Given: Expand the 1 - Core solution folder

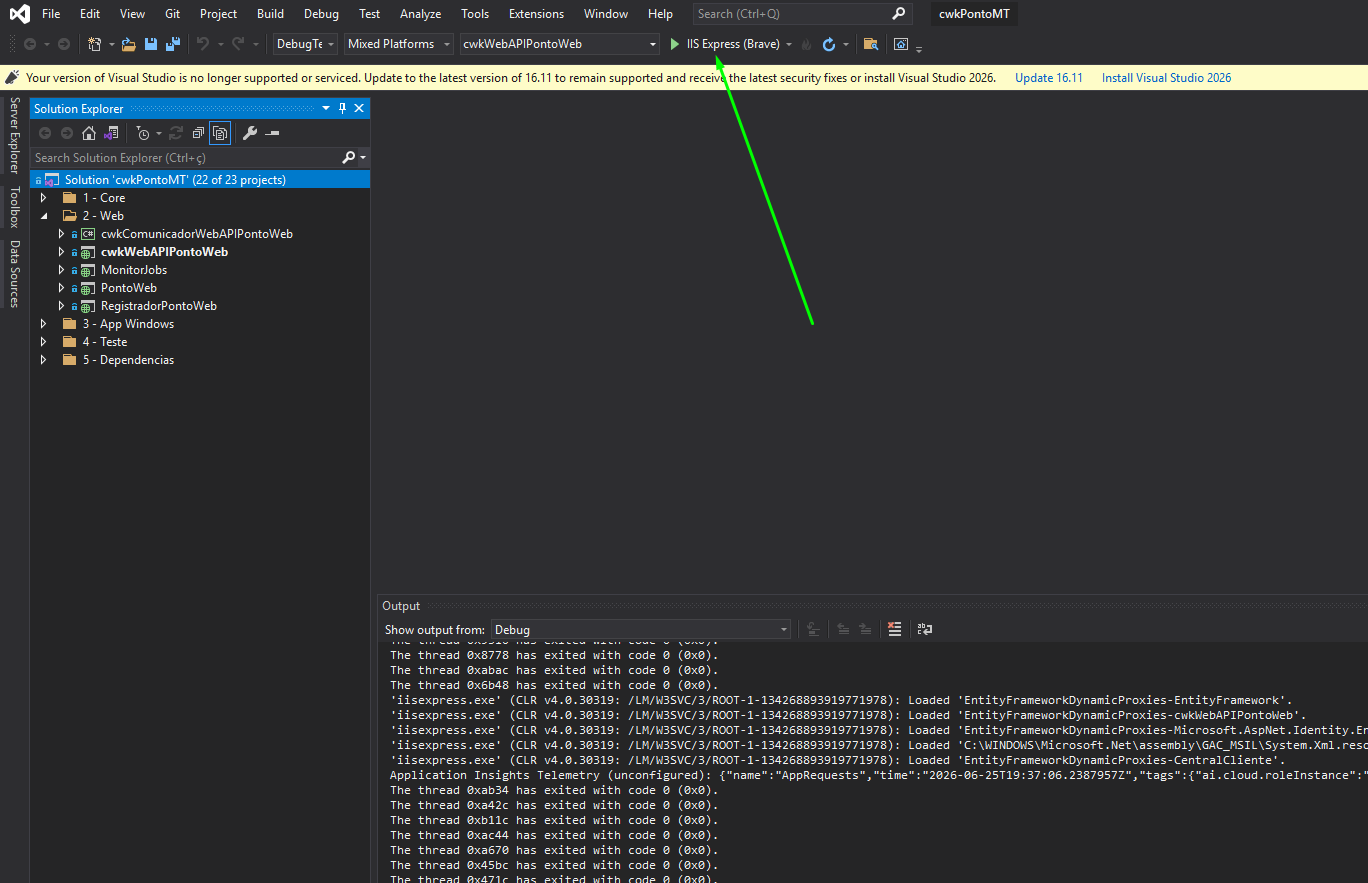Looking at the screenshot, I should point(43,198).
